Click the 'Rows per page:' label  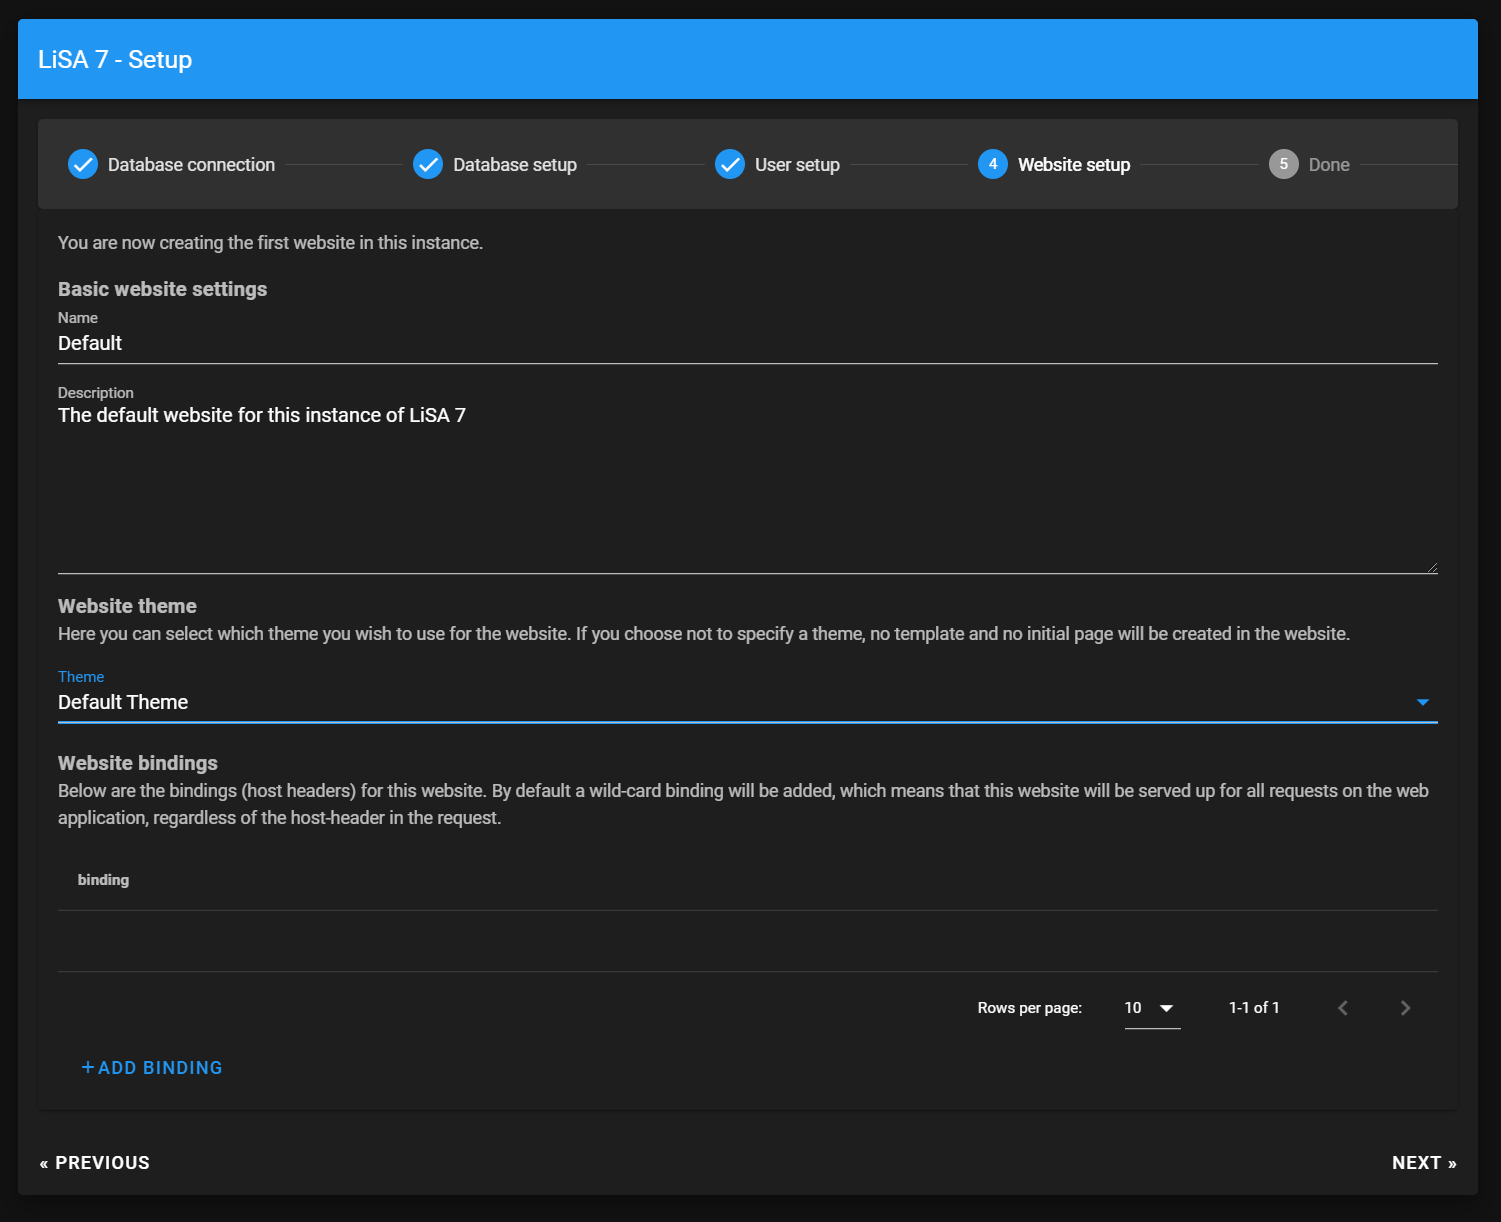pyautogui.click(x=1030, y=1008)
